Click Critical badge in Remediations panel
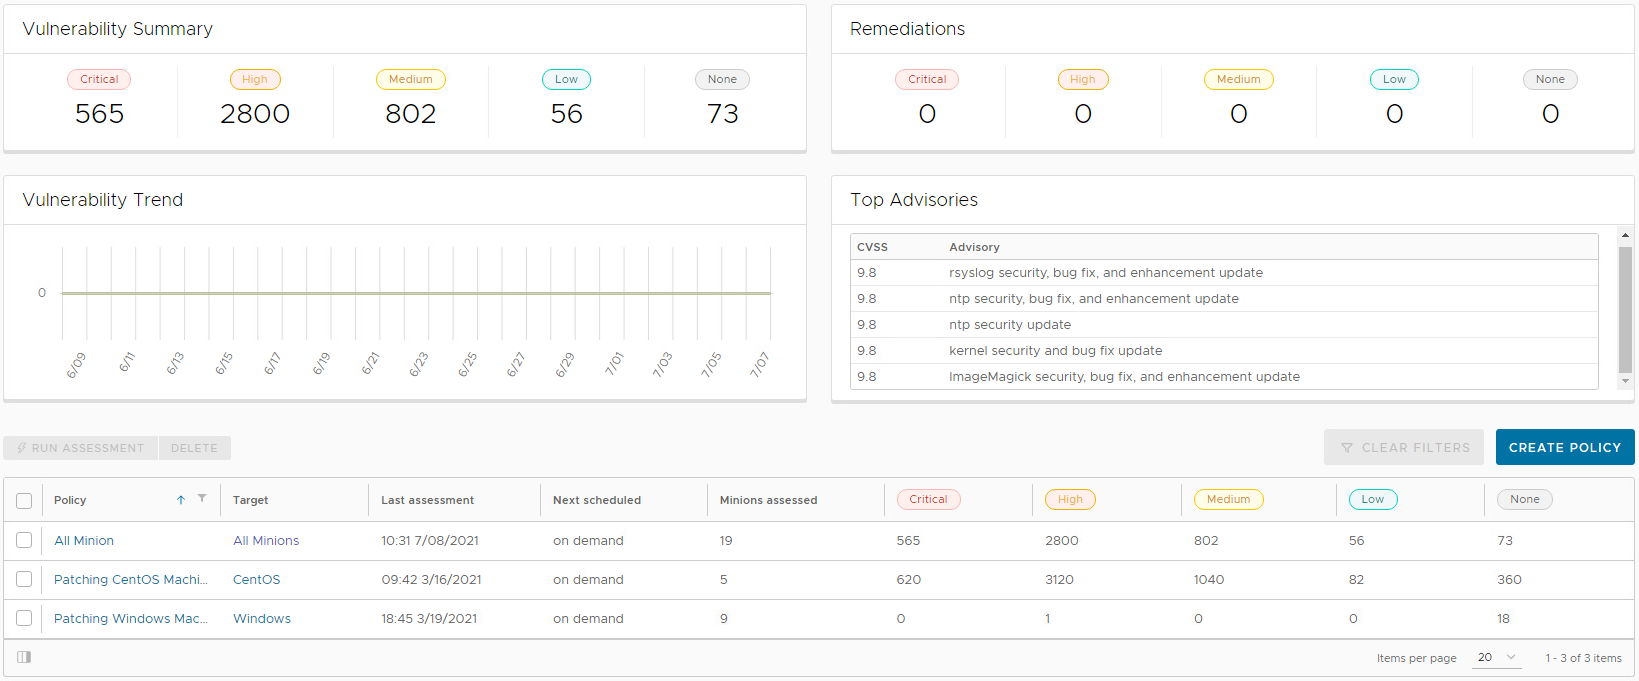This screenshot has width=1639, height=681. (x=927, y=79)
